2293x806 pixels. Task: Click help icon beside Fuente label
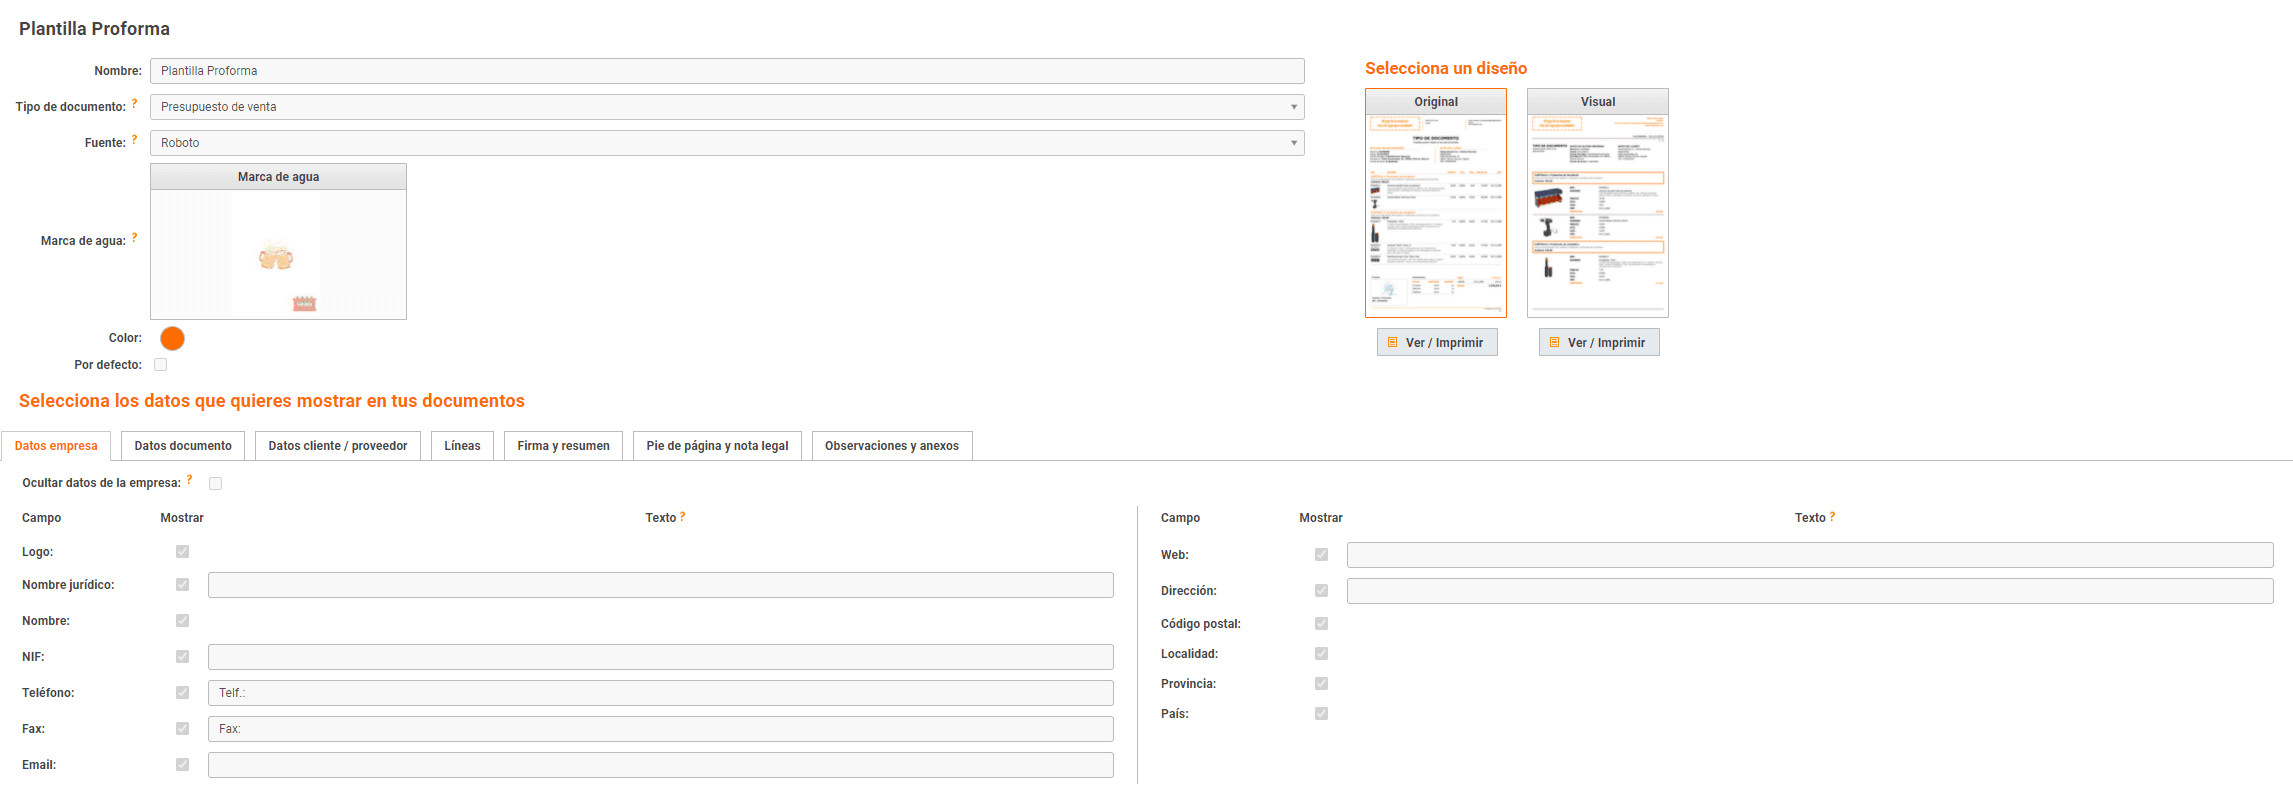pyautogui.click(x=134, y=139)
